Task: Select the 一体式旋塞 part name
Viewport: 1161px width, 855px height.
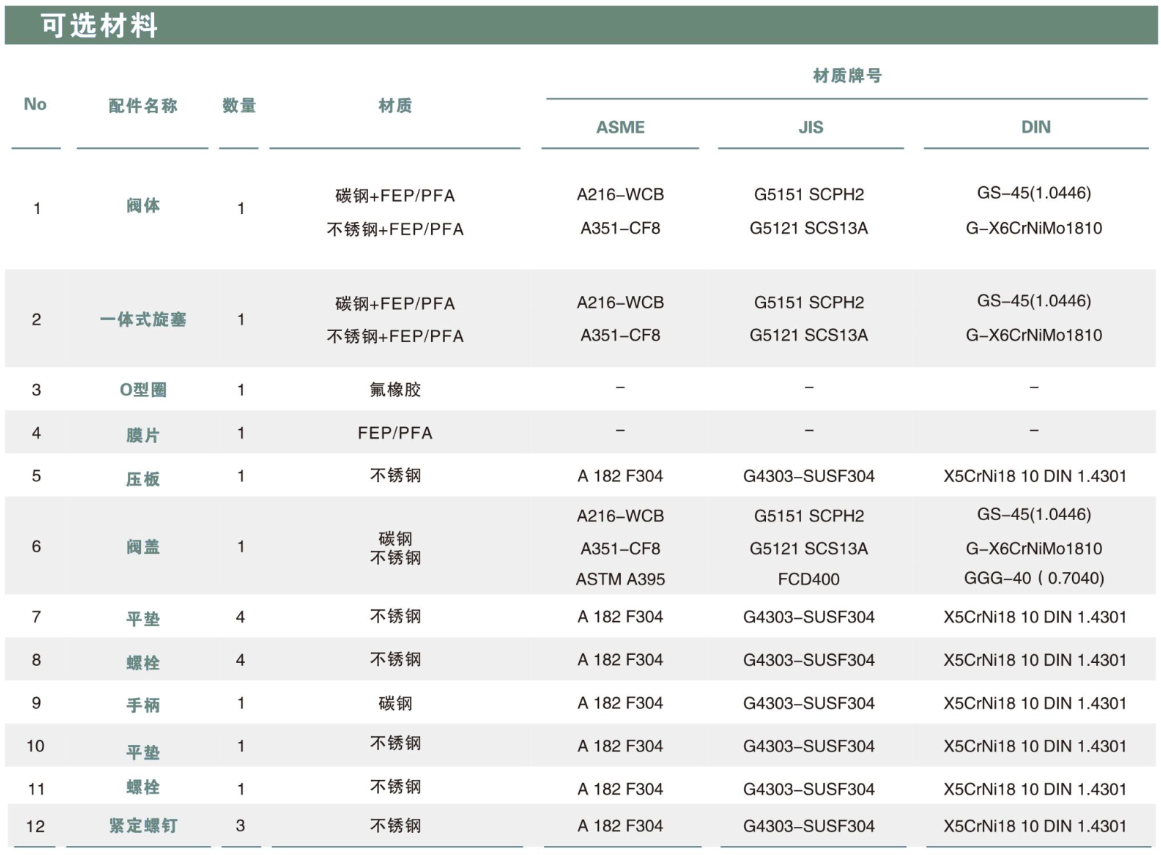Action: coord(143,320)
